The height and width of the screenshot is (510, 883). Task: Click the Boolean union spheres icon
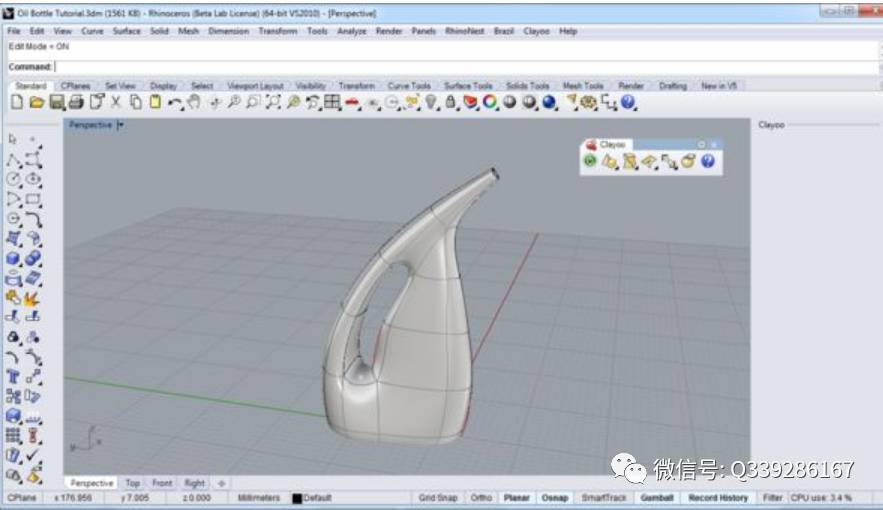point(33,258)
